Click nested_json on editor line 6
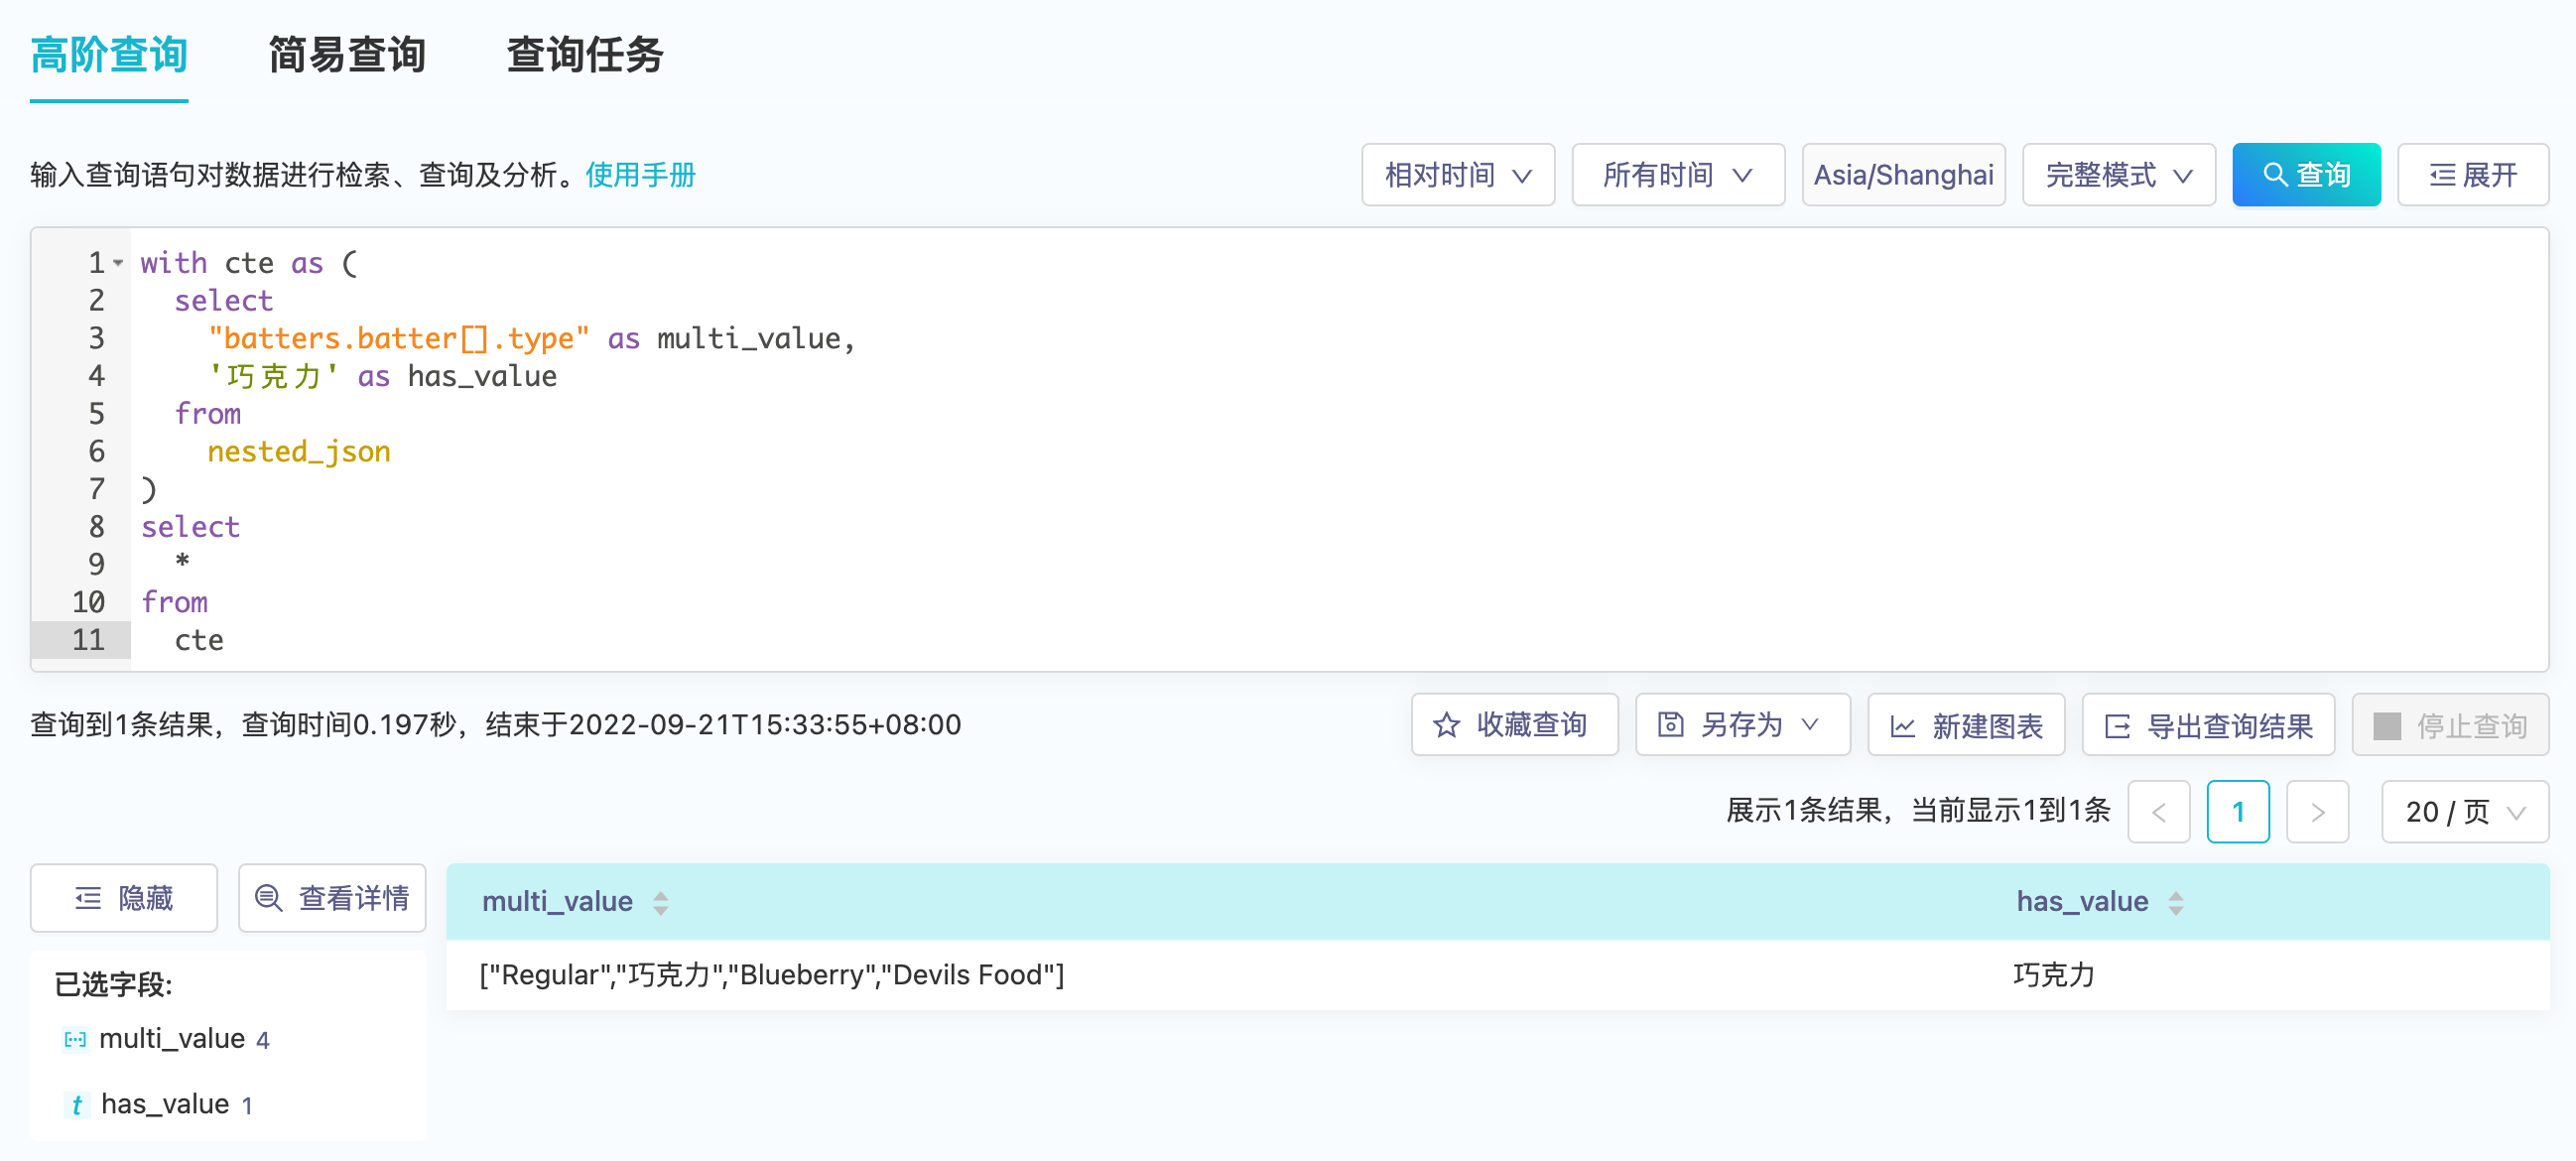2576x1161 pixels. click(299, 452)
